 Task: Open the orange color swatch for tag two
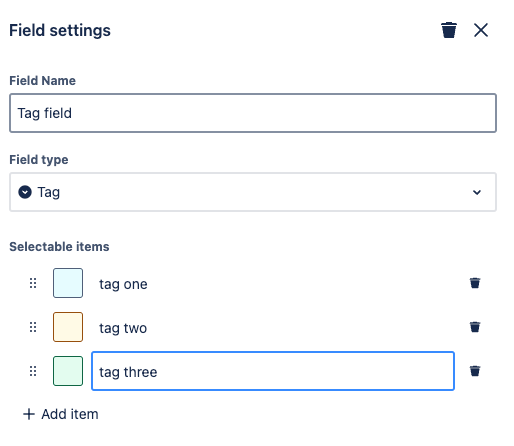(68, 327)
